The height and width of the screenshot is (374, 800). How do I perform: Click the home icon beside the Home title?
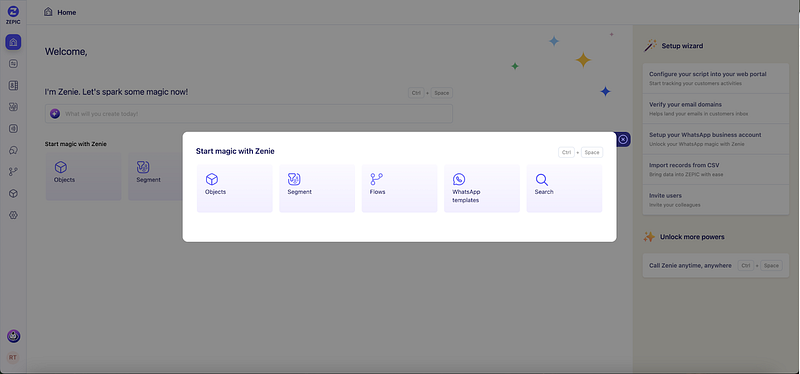click(x=48, y=12)
